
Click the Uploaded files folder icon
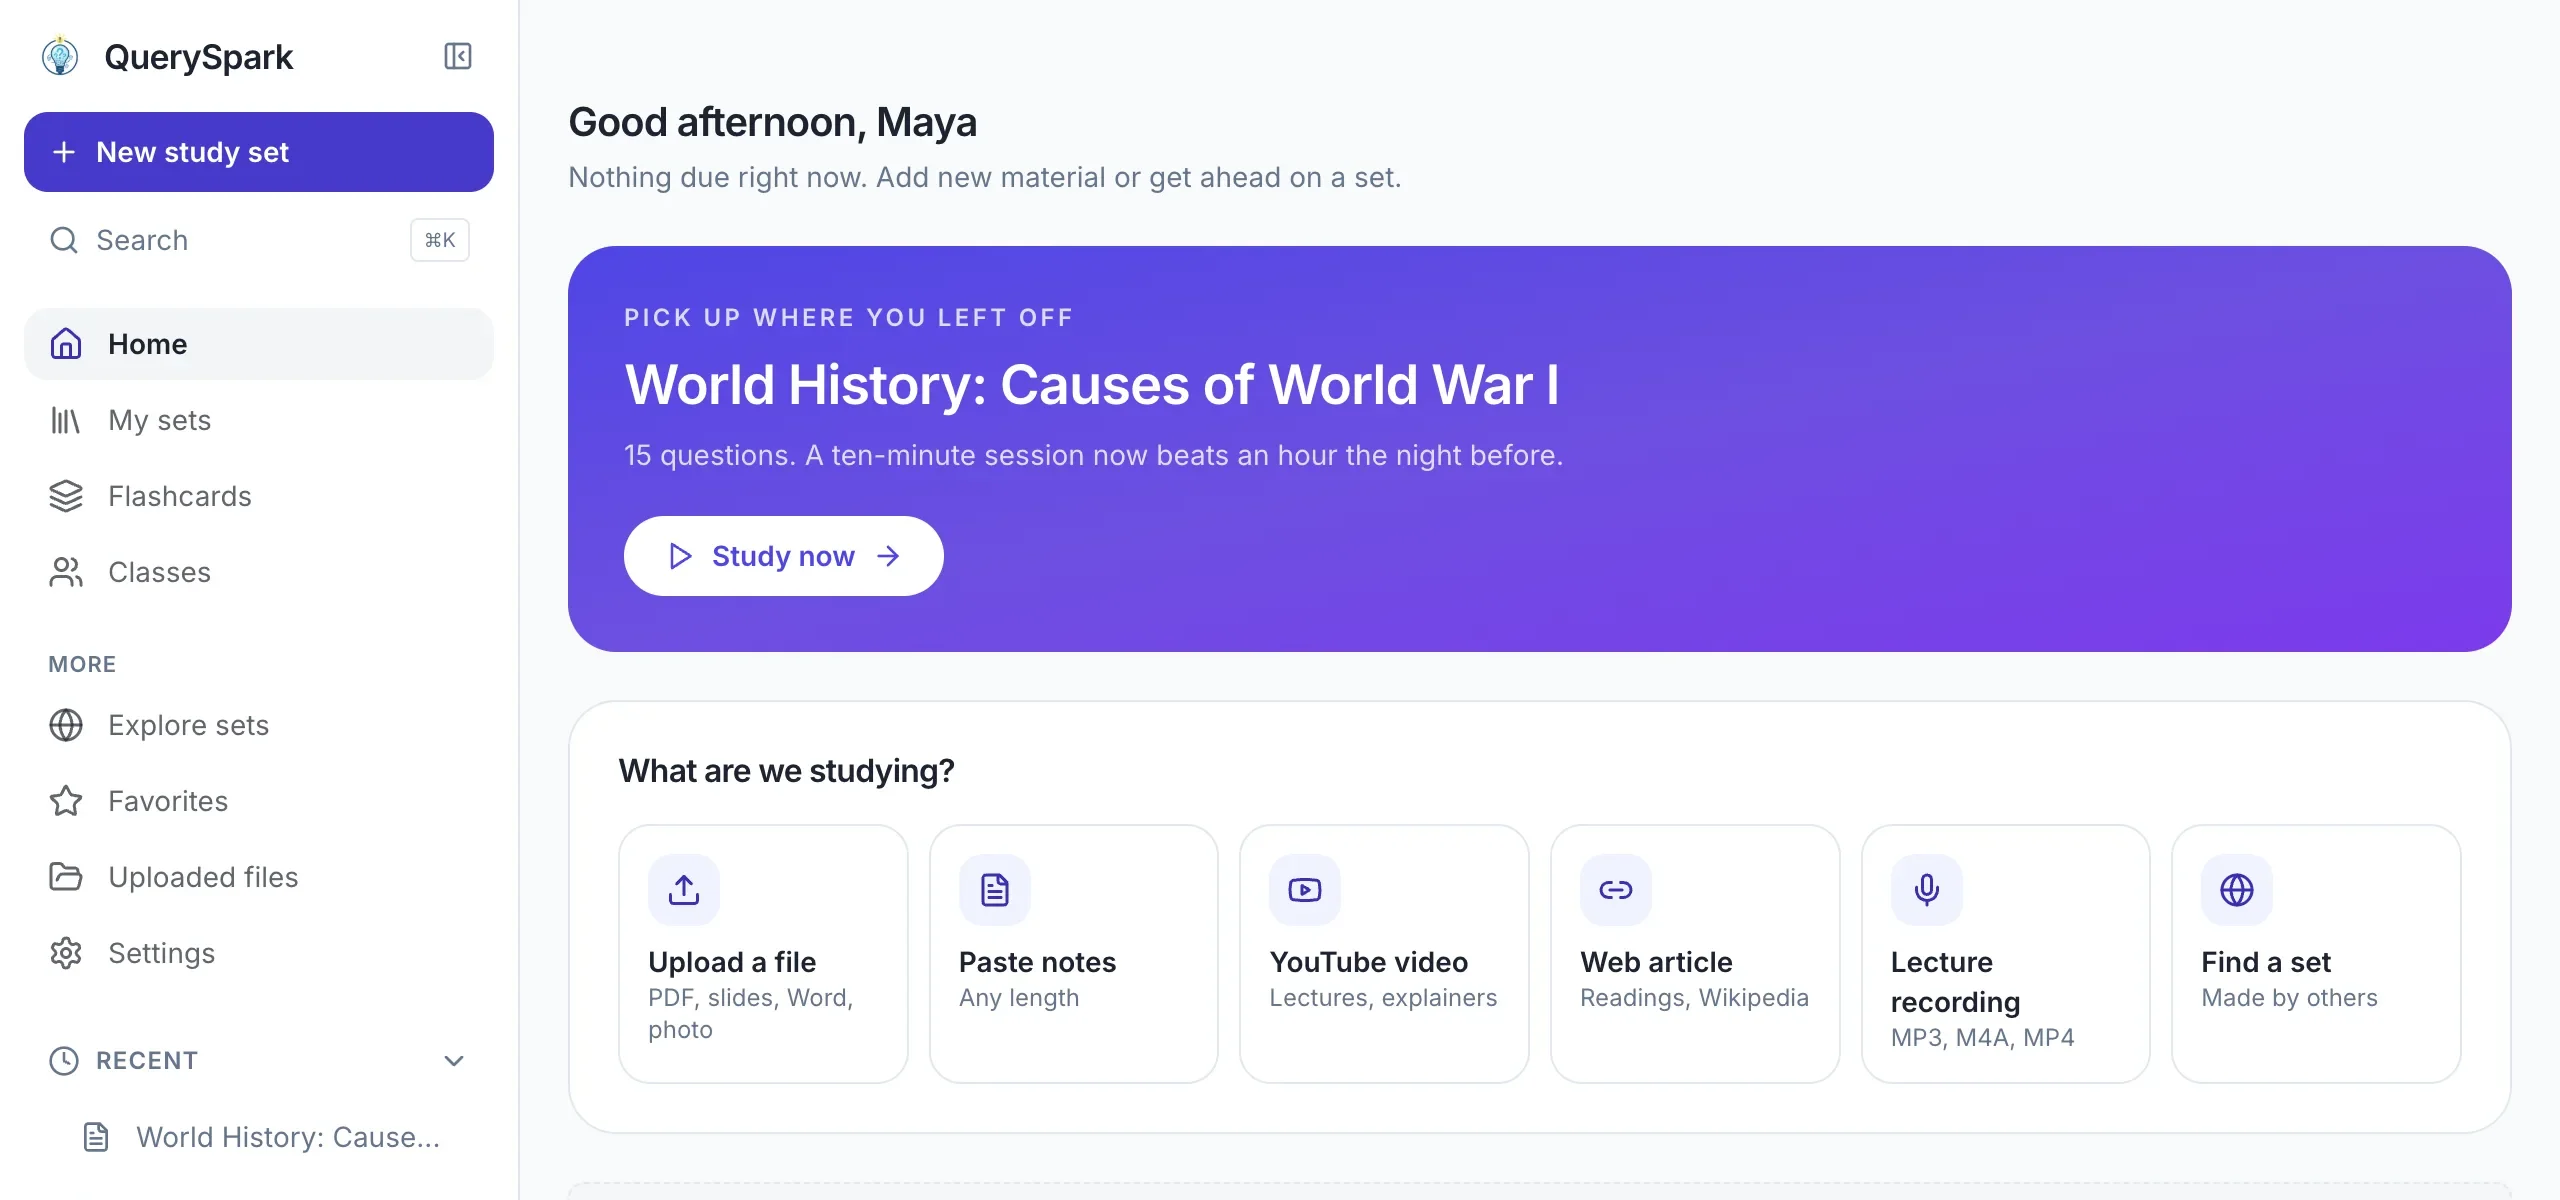point(66,877)
